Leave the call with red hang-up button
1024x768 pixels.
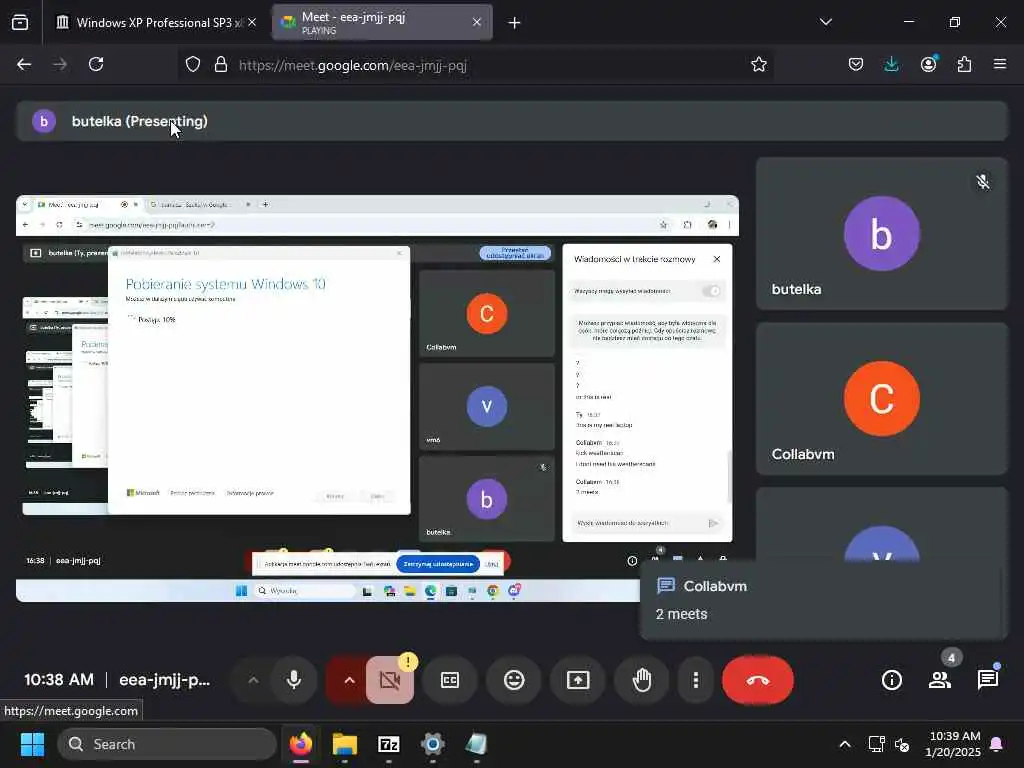[758, 680]
